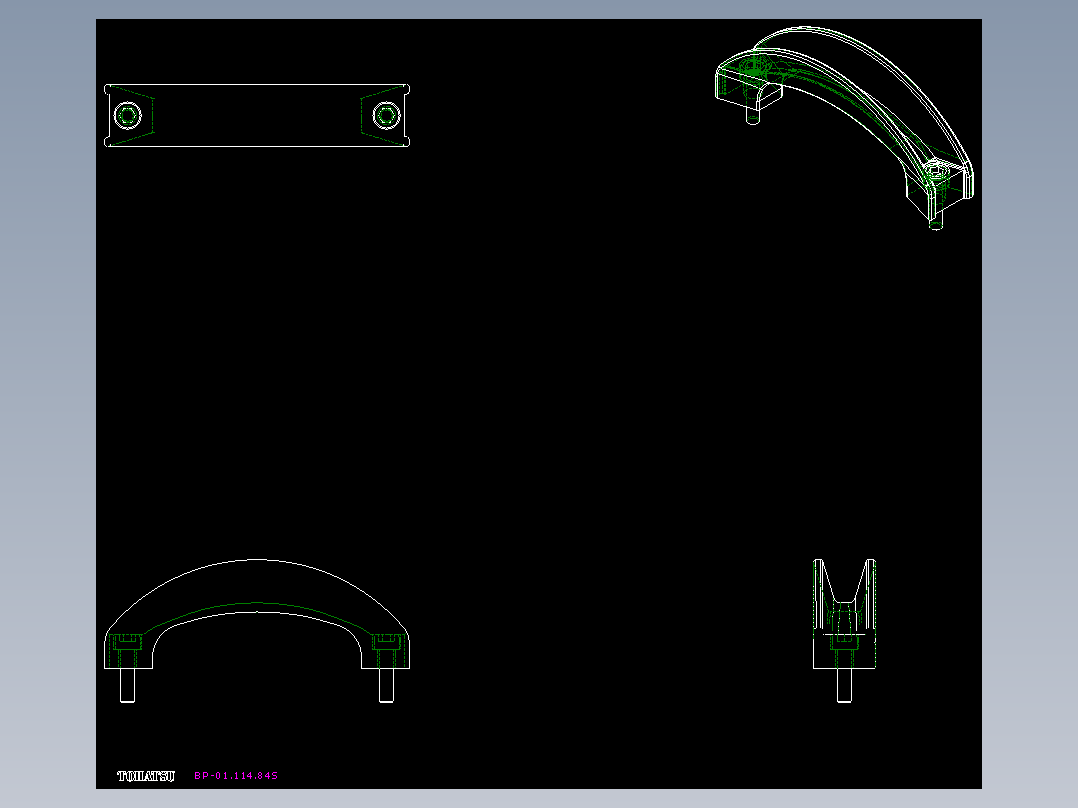The image size is (1078, 808).
Task: Pick the right hex bolt in top view
Action: (386, 116)
